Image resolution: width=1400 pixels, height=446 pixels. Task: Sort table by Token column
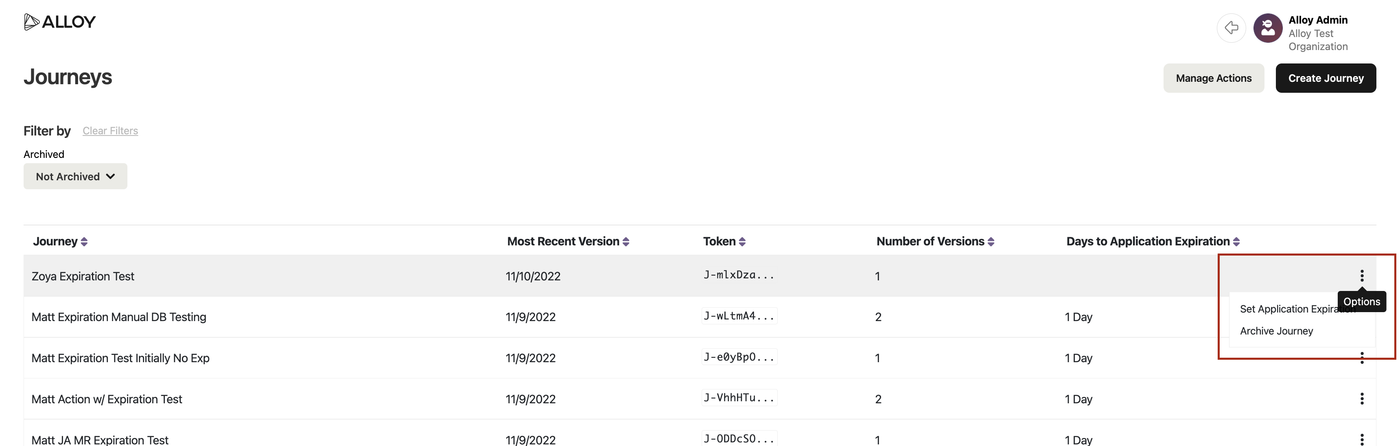click(742, 242)
